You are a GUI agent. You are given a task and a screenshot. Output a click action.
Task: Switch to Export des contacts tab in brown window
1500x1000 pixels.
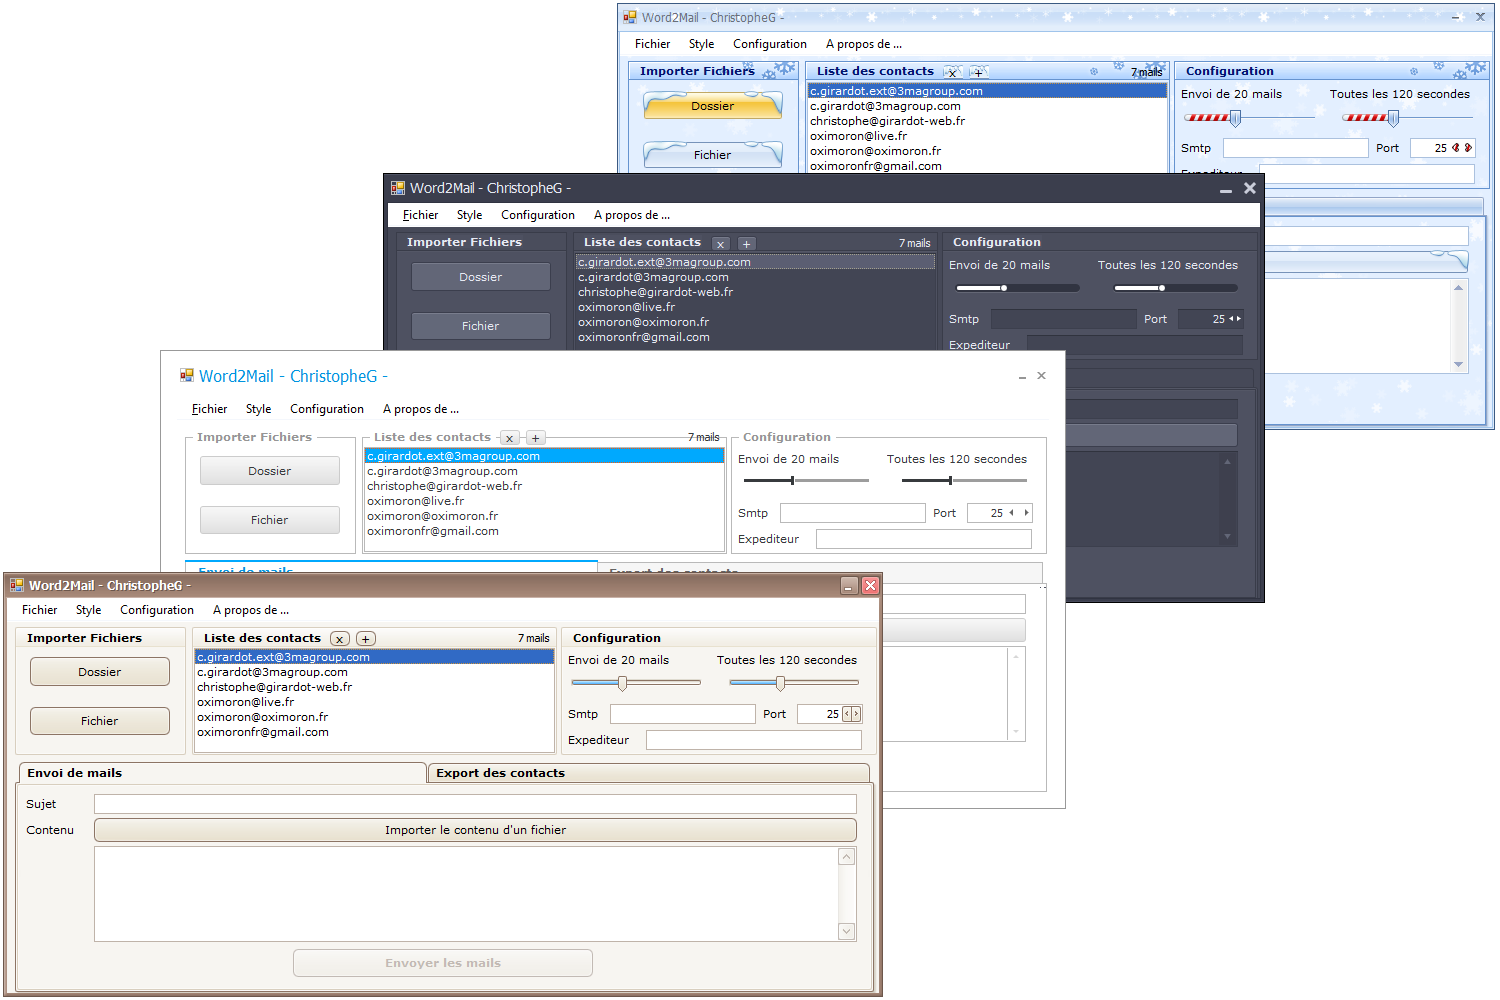(648, 773)
